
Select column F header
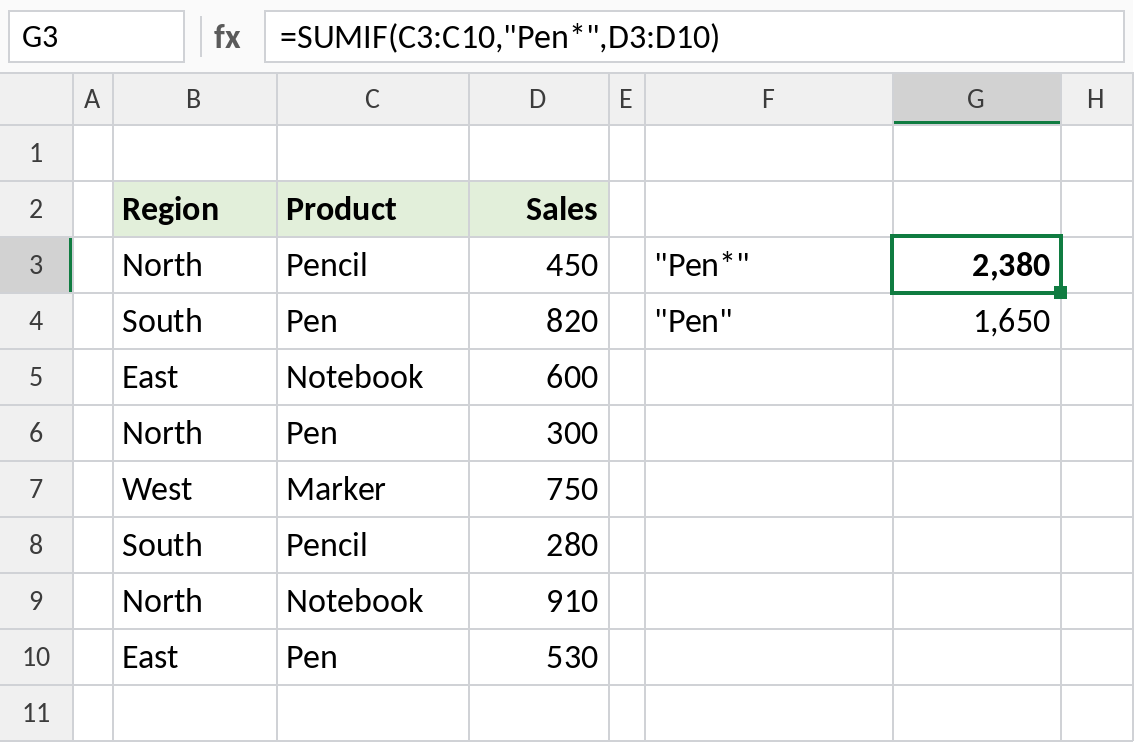tap(769, 99)
